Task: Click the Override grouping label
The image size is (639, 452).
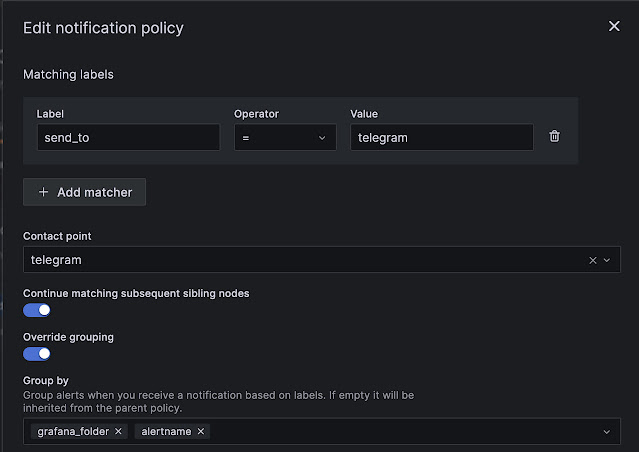Action: (68, 337)
